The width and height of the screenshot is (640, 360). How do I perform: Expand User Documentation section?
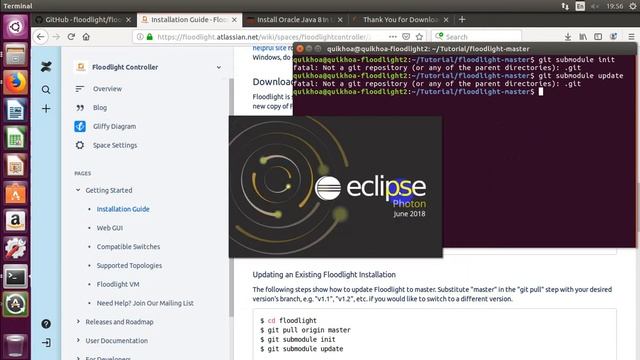(x=78, y=340)
